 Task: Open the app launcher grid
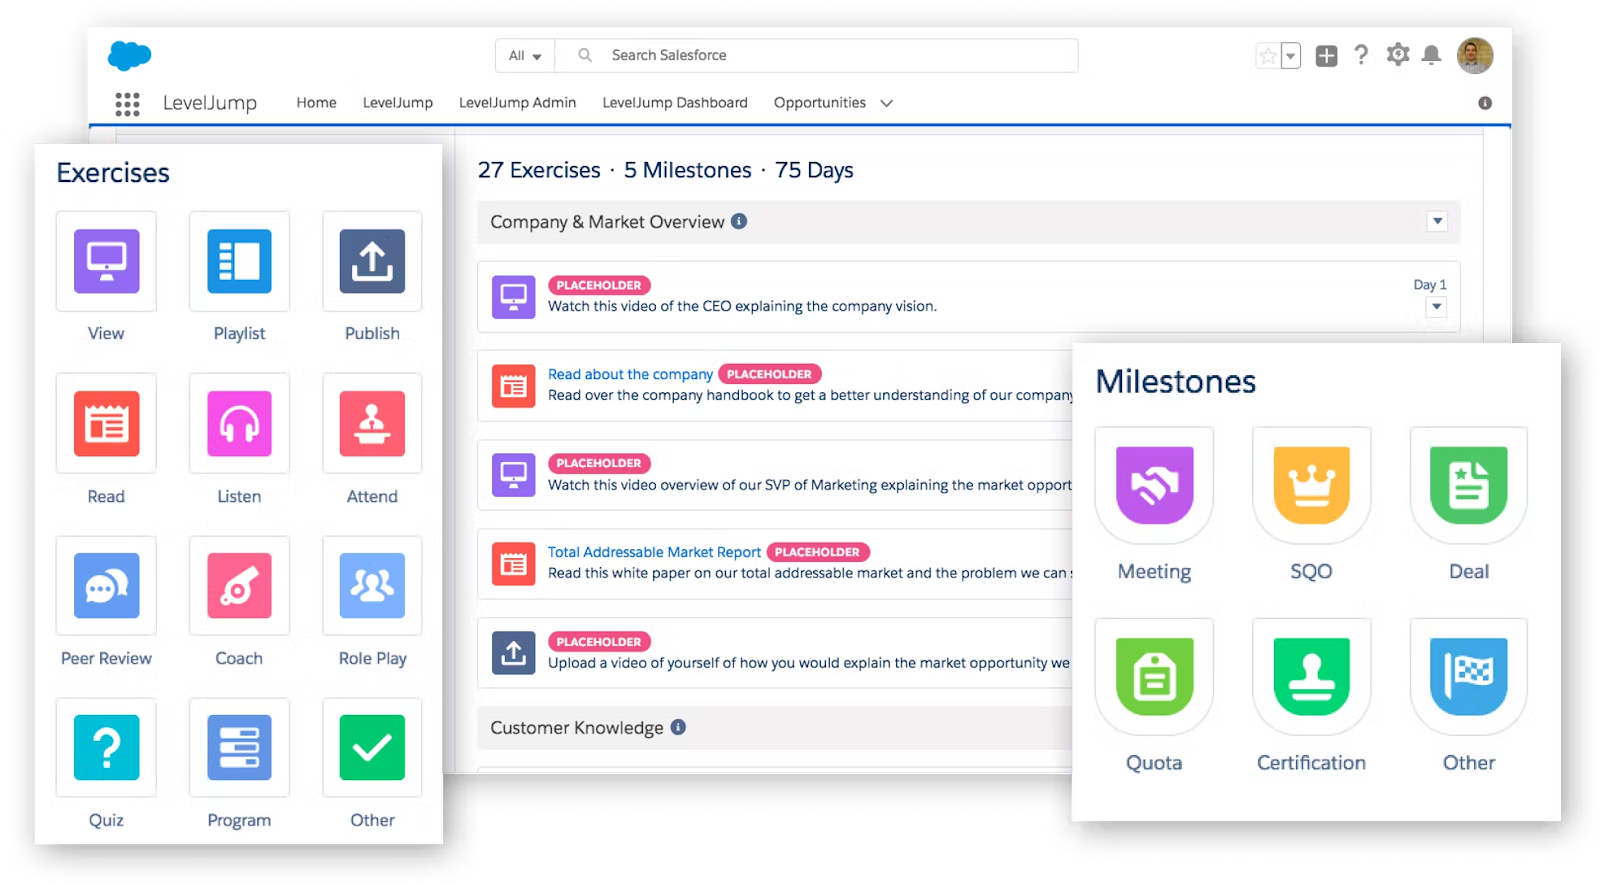[x=127, y=103]
